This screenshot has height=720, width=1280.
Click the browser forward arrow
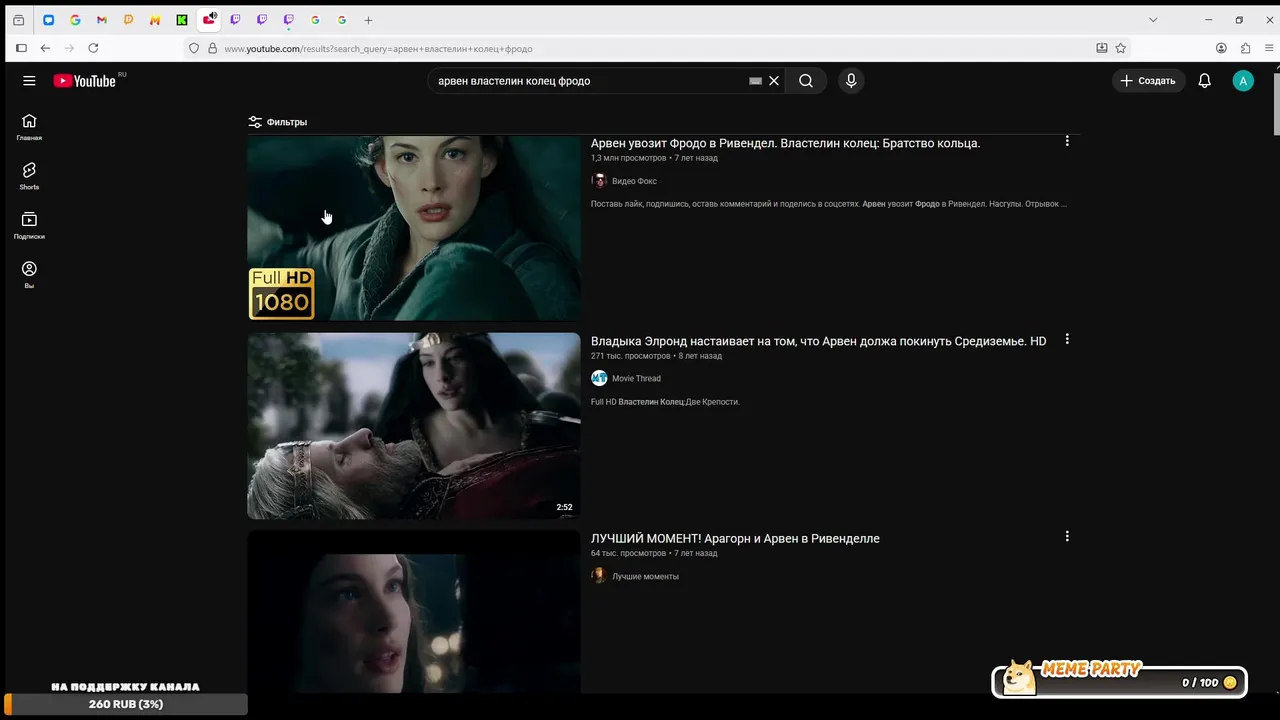(69, 48)
